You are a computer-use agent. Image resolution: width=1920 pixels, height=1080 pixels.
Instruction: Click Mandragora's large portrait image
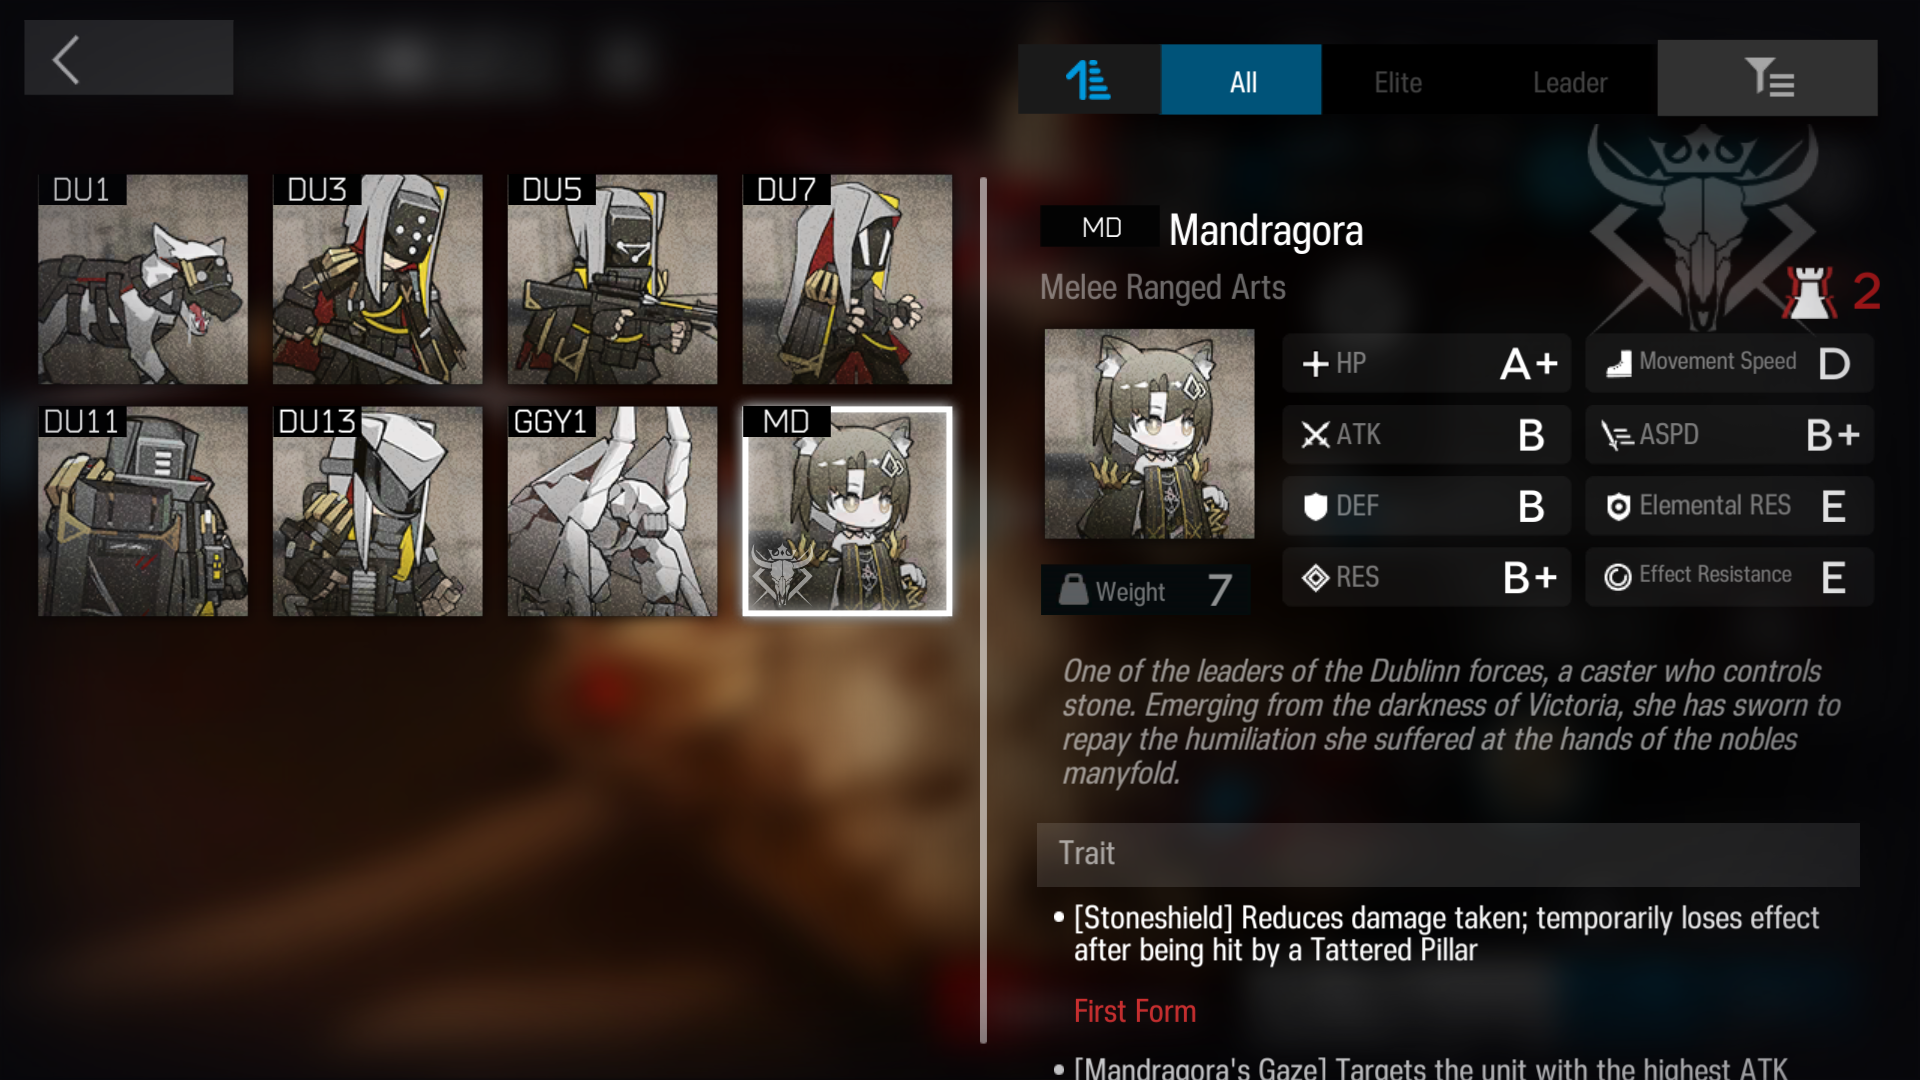click(x=1149, y=434)
